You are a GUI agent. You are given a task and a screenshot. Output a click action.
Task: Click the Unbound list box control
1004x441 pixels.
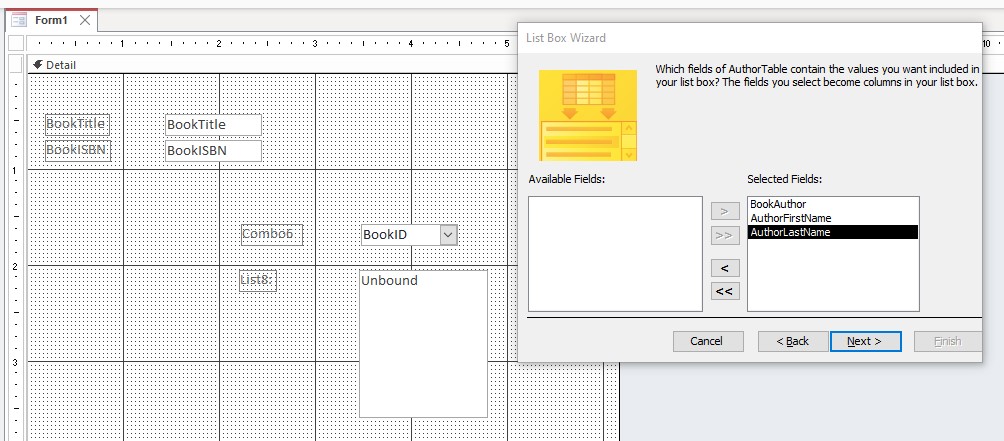click(x=423, y=343)
